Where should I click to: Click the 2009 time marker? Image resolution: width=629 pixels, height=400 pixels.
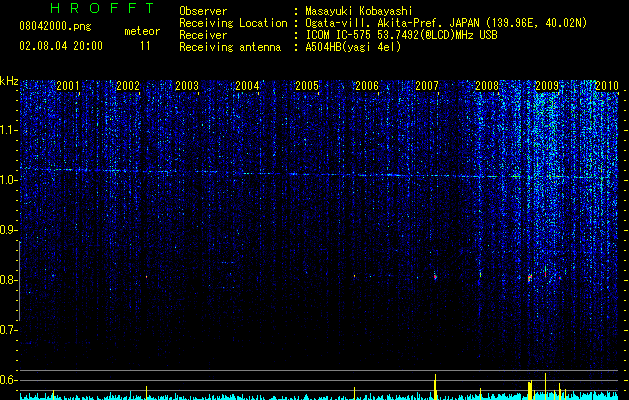coord(547,85)
